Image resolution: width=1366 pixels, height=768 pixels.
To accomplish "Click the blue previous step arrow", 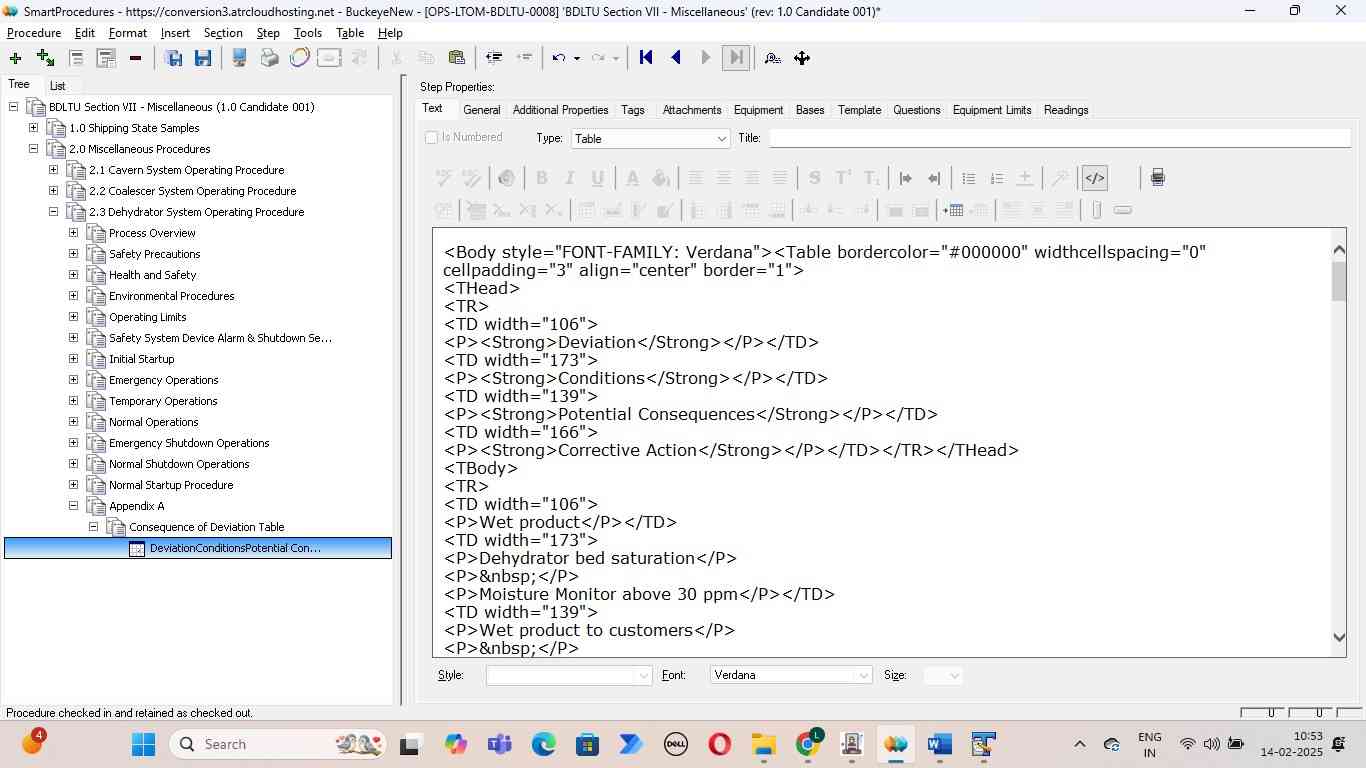I will [676, 58].
